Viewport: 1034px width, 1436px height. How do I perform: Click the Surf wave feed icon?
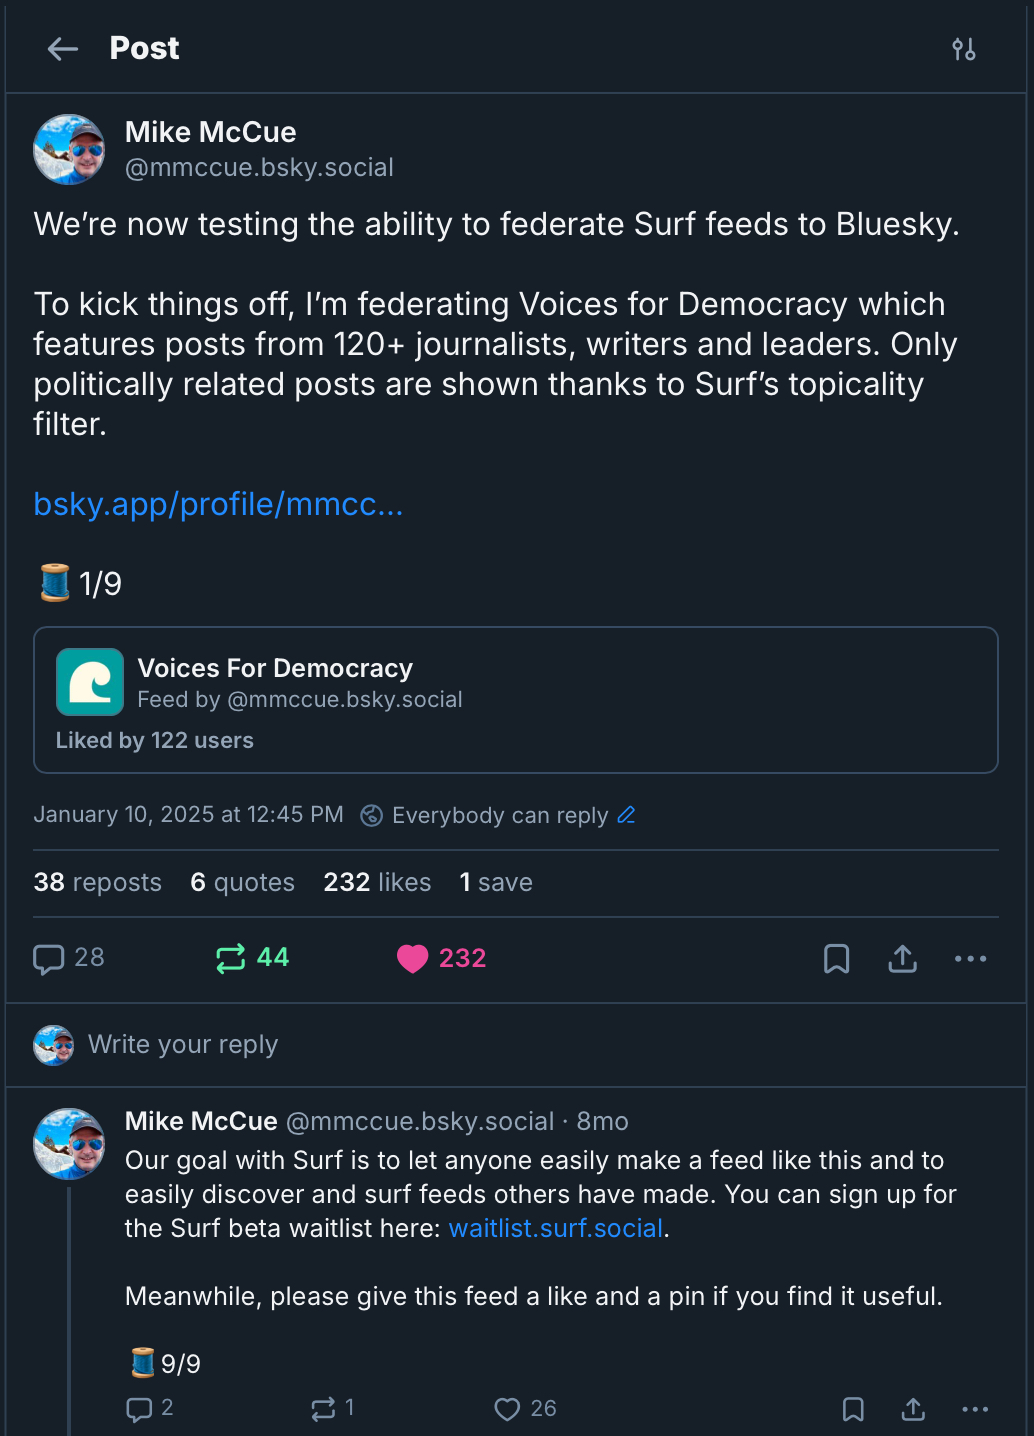90,682
